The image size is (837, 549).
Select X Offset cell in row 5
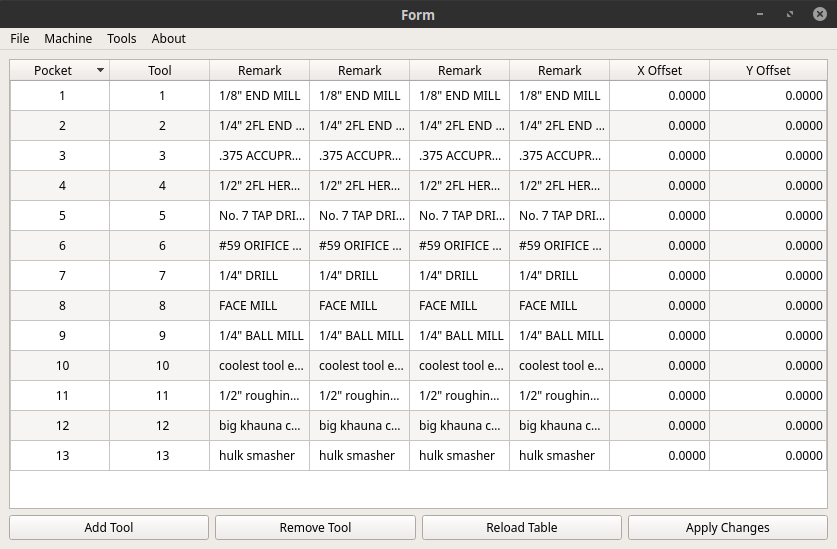(659, 215)
